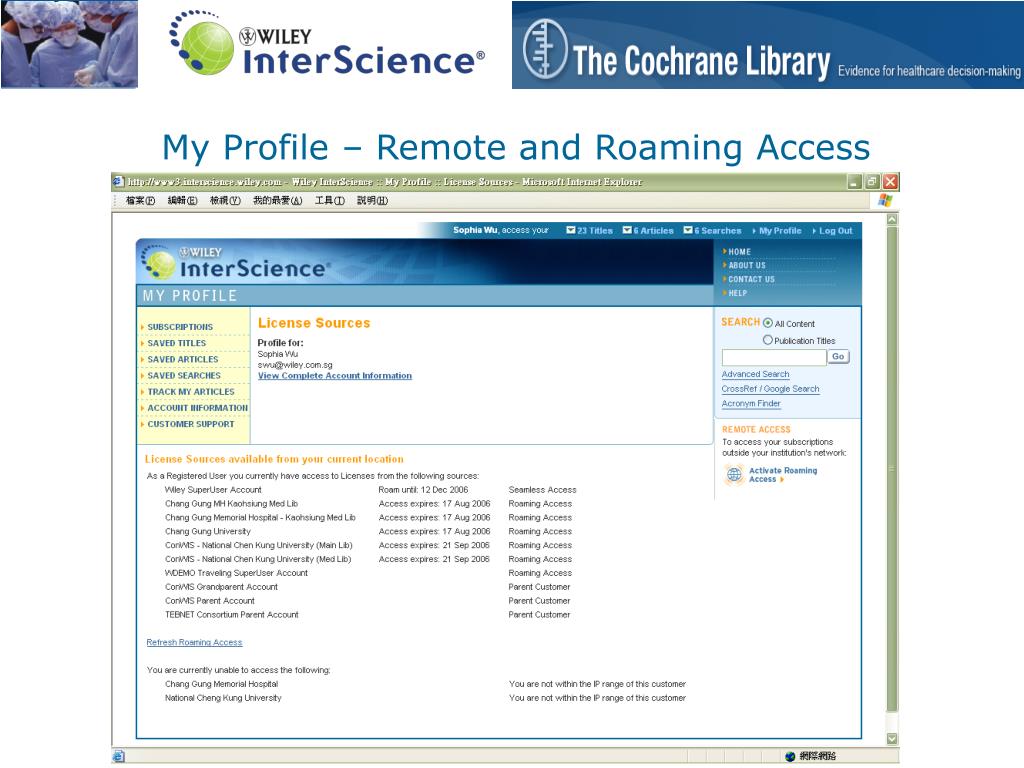Click the Refresh Roaming Access link
This screenshot has width=1024, height=768.
pos(194,643)
